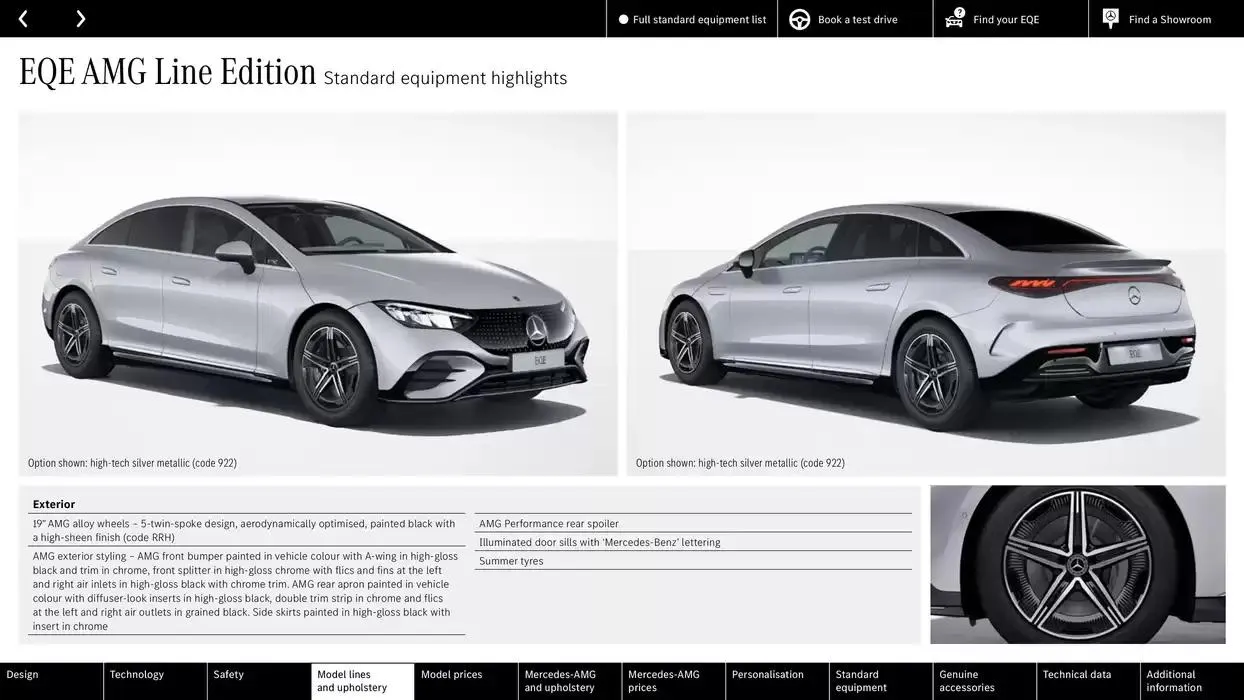Open Full standard equipment list
Screen dimensions: 1244x700
692,19
